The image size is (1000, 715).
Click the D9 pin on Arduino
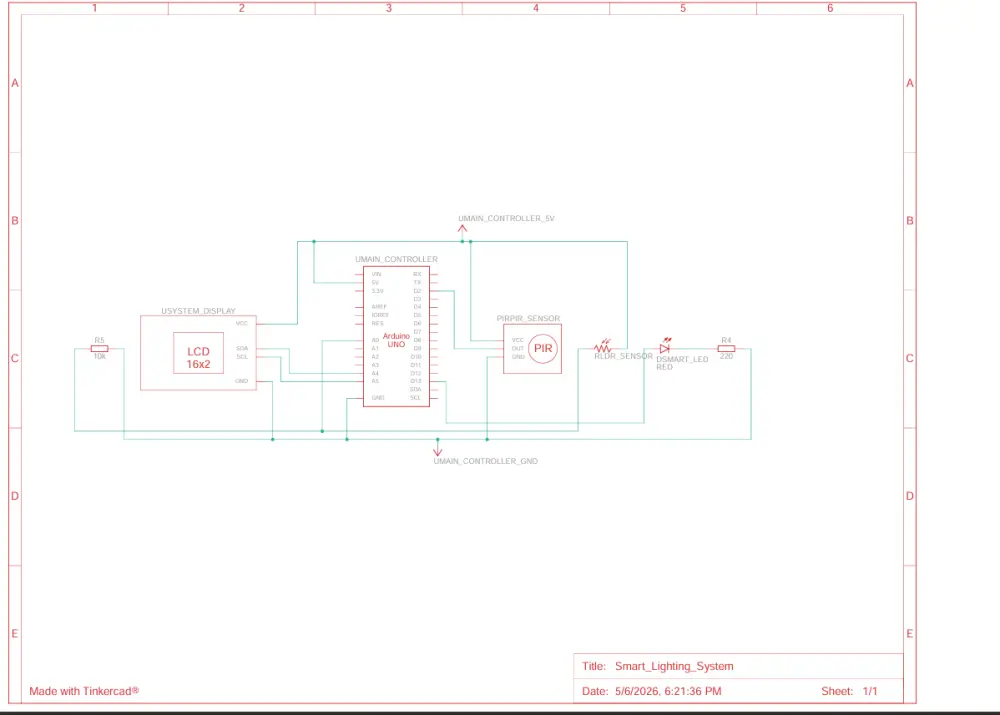point(417,348)
